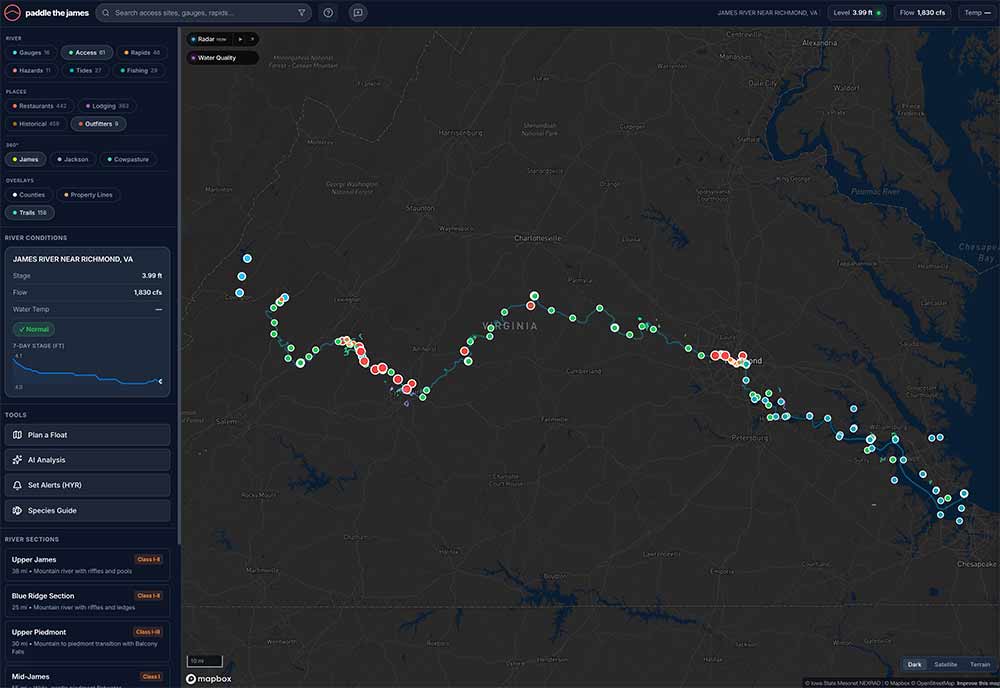The height and width of the screenshot is (688, 1000).
Task: Enable the Outfitters places filter
Action: [x=98, y=123]
